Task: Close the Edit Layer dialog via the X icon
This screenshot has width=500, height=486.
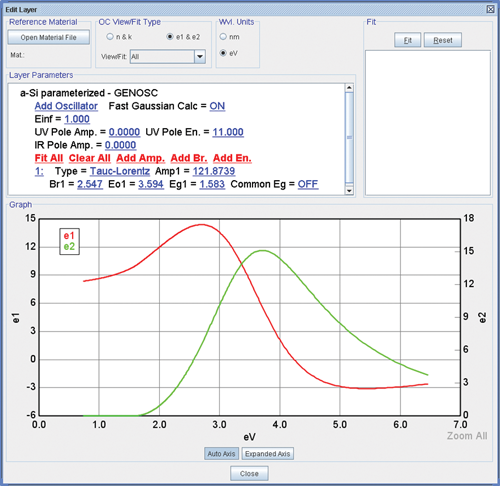Action: [490, 9]
